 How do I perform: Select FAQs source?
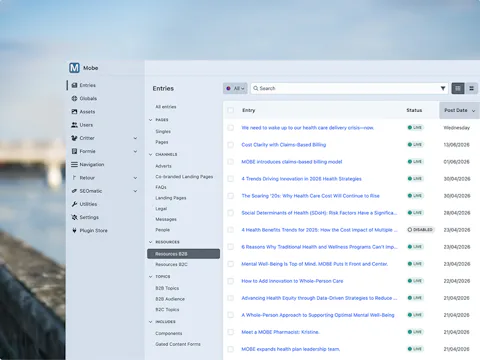pos(161,187)
